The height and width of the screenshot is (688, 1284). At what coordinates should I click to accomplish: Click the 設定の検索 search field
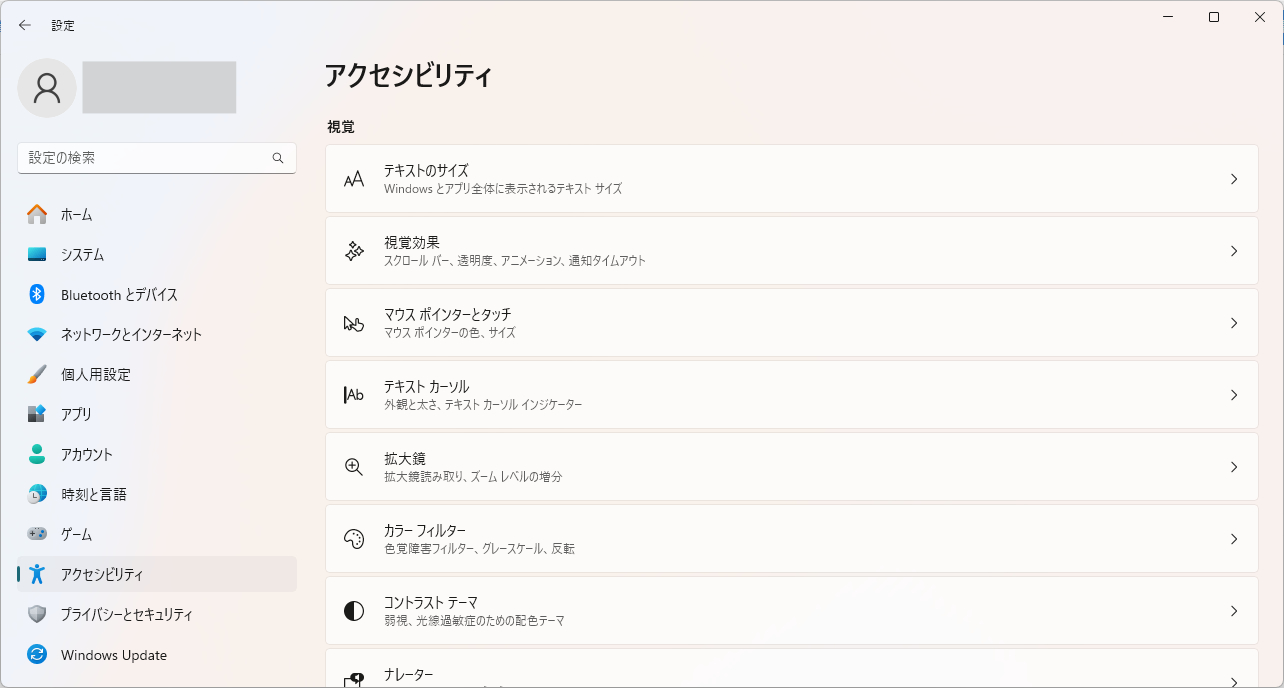(x=157, y=158)
